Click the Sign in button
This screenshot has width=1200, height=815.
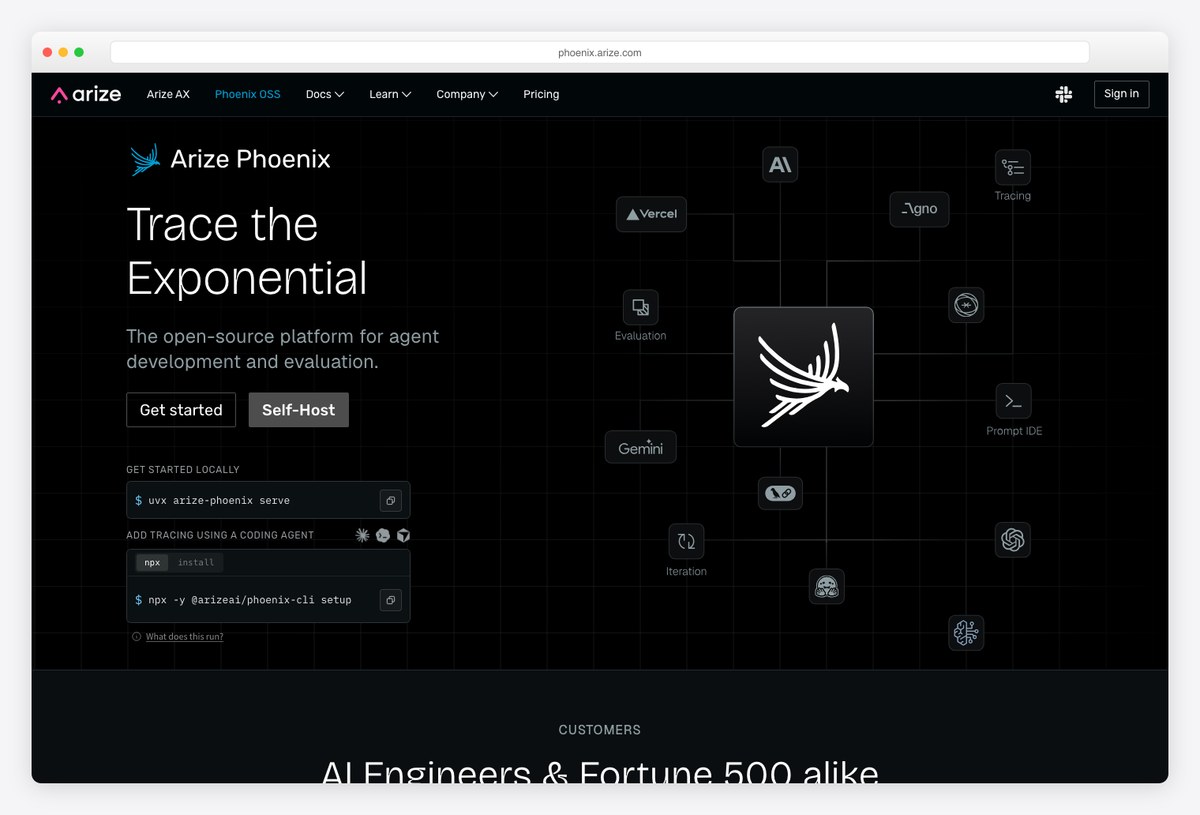pos(1121,94)
